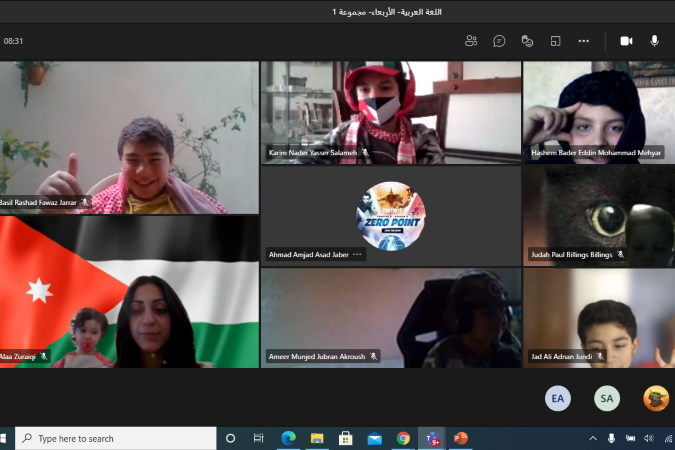Open the participants panel
Viewport: 675px width, 450px height.
click(471, 41)
